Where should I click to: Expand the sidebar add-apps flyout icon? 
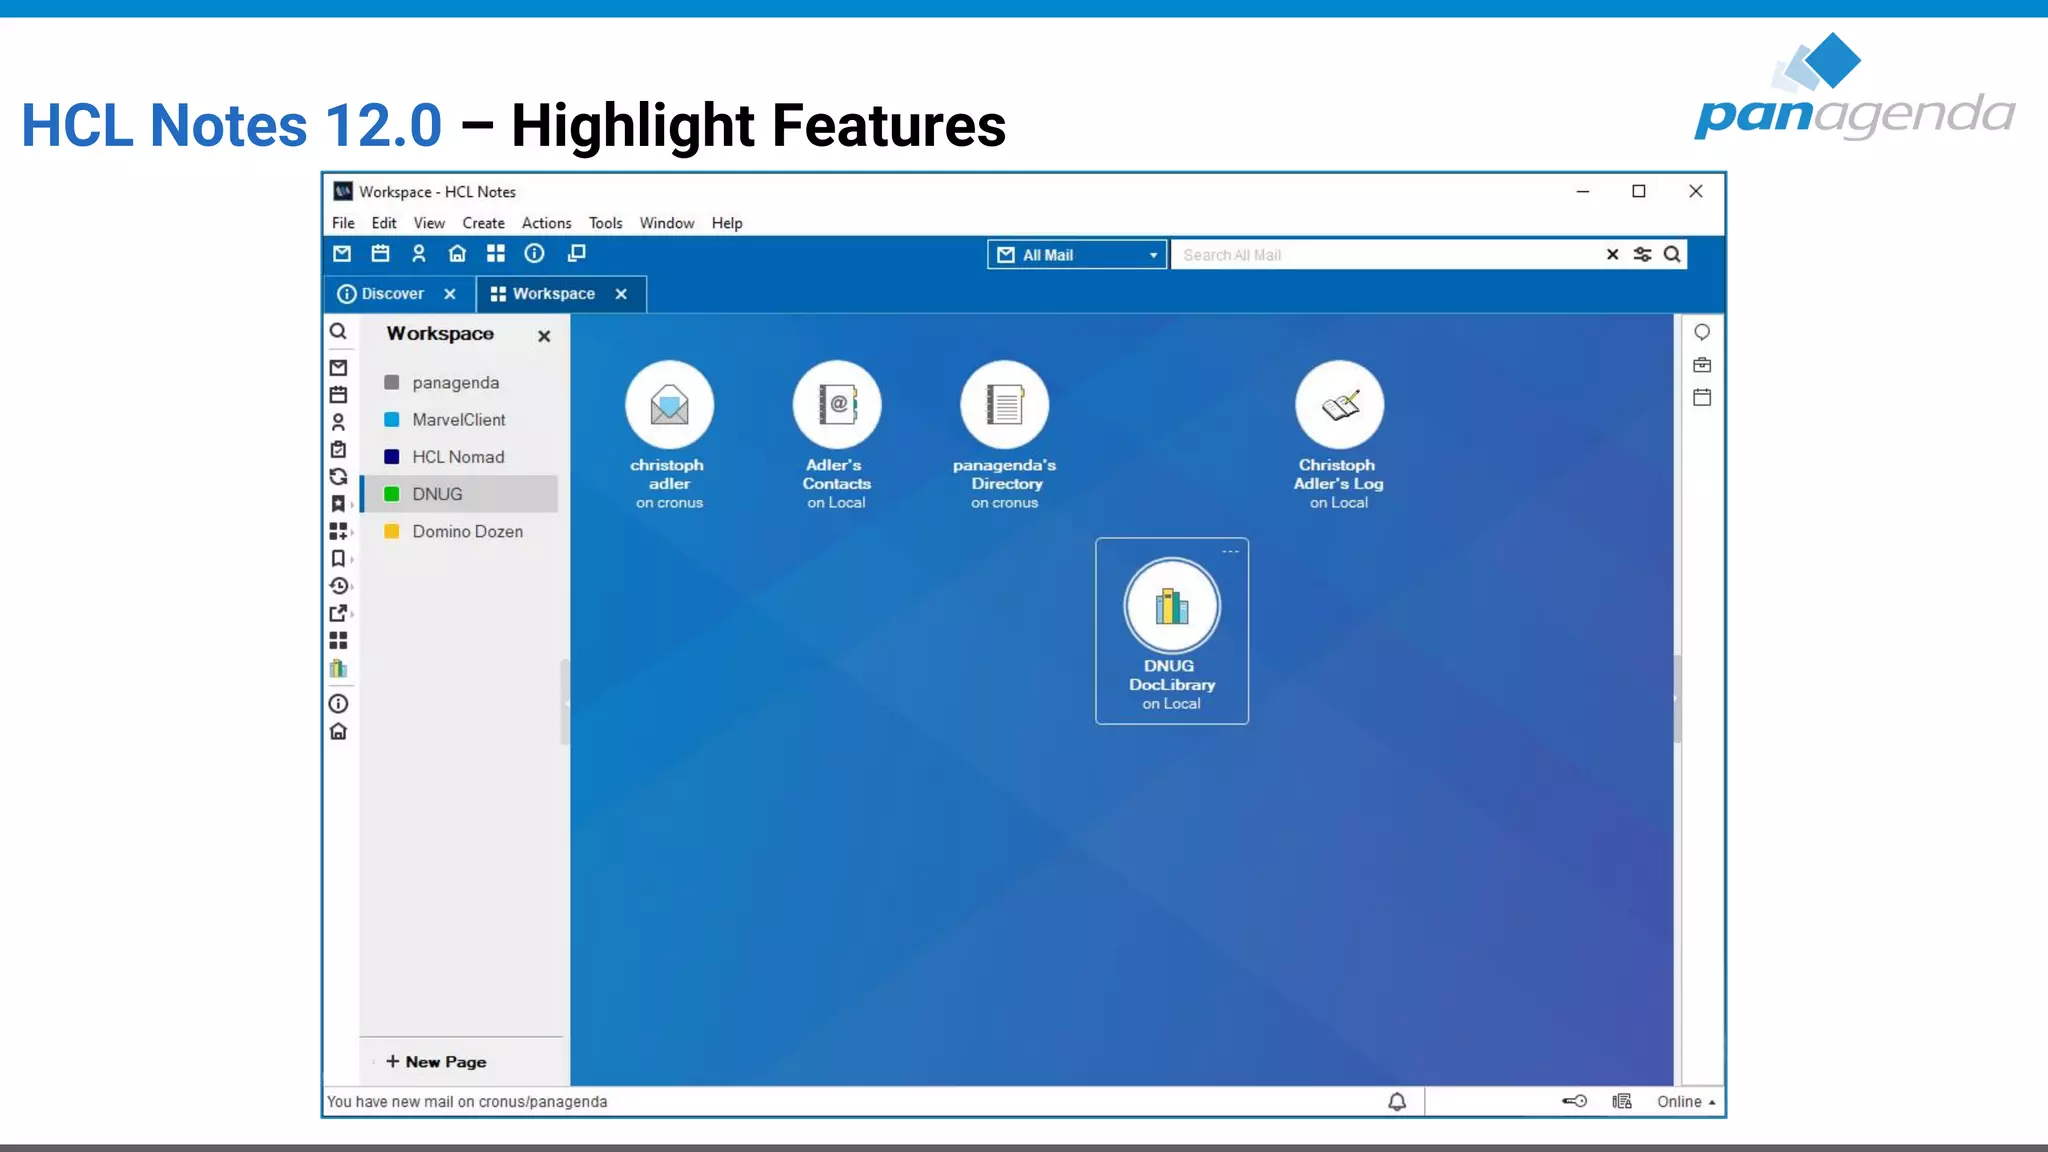point(339,531)
